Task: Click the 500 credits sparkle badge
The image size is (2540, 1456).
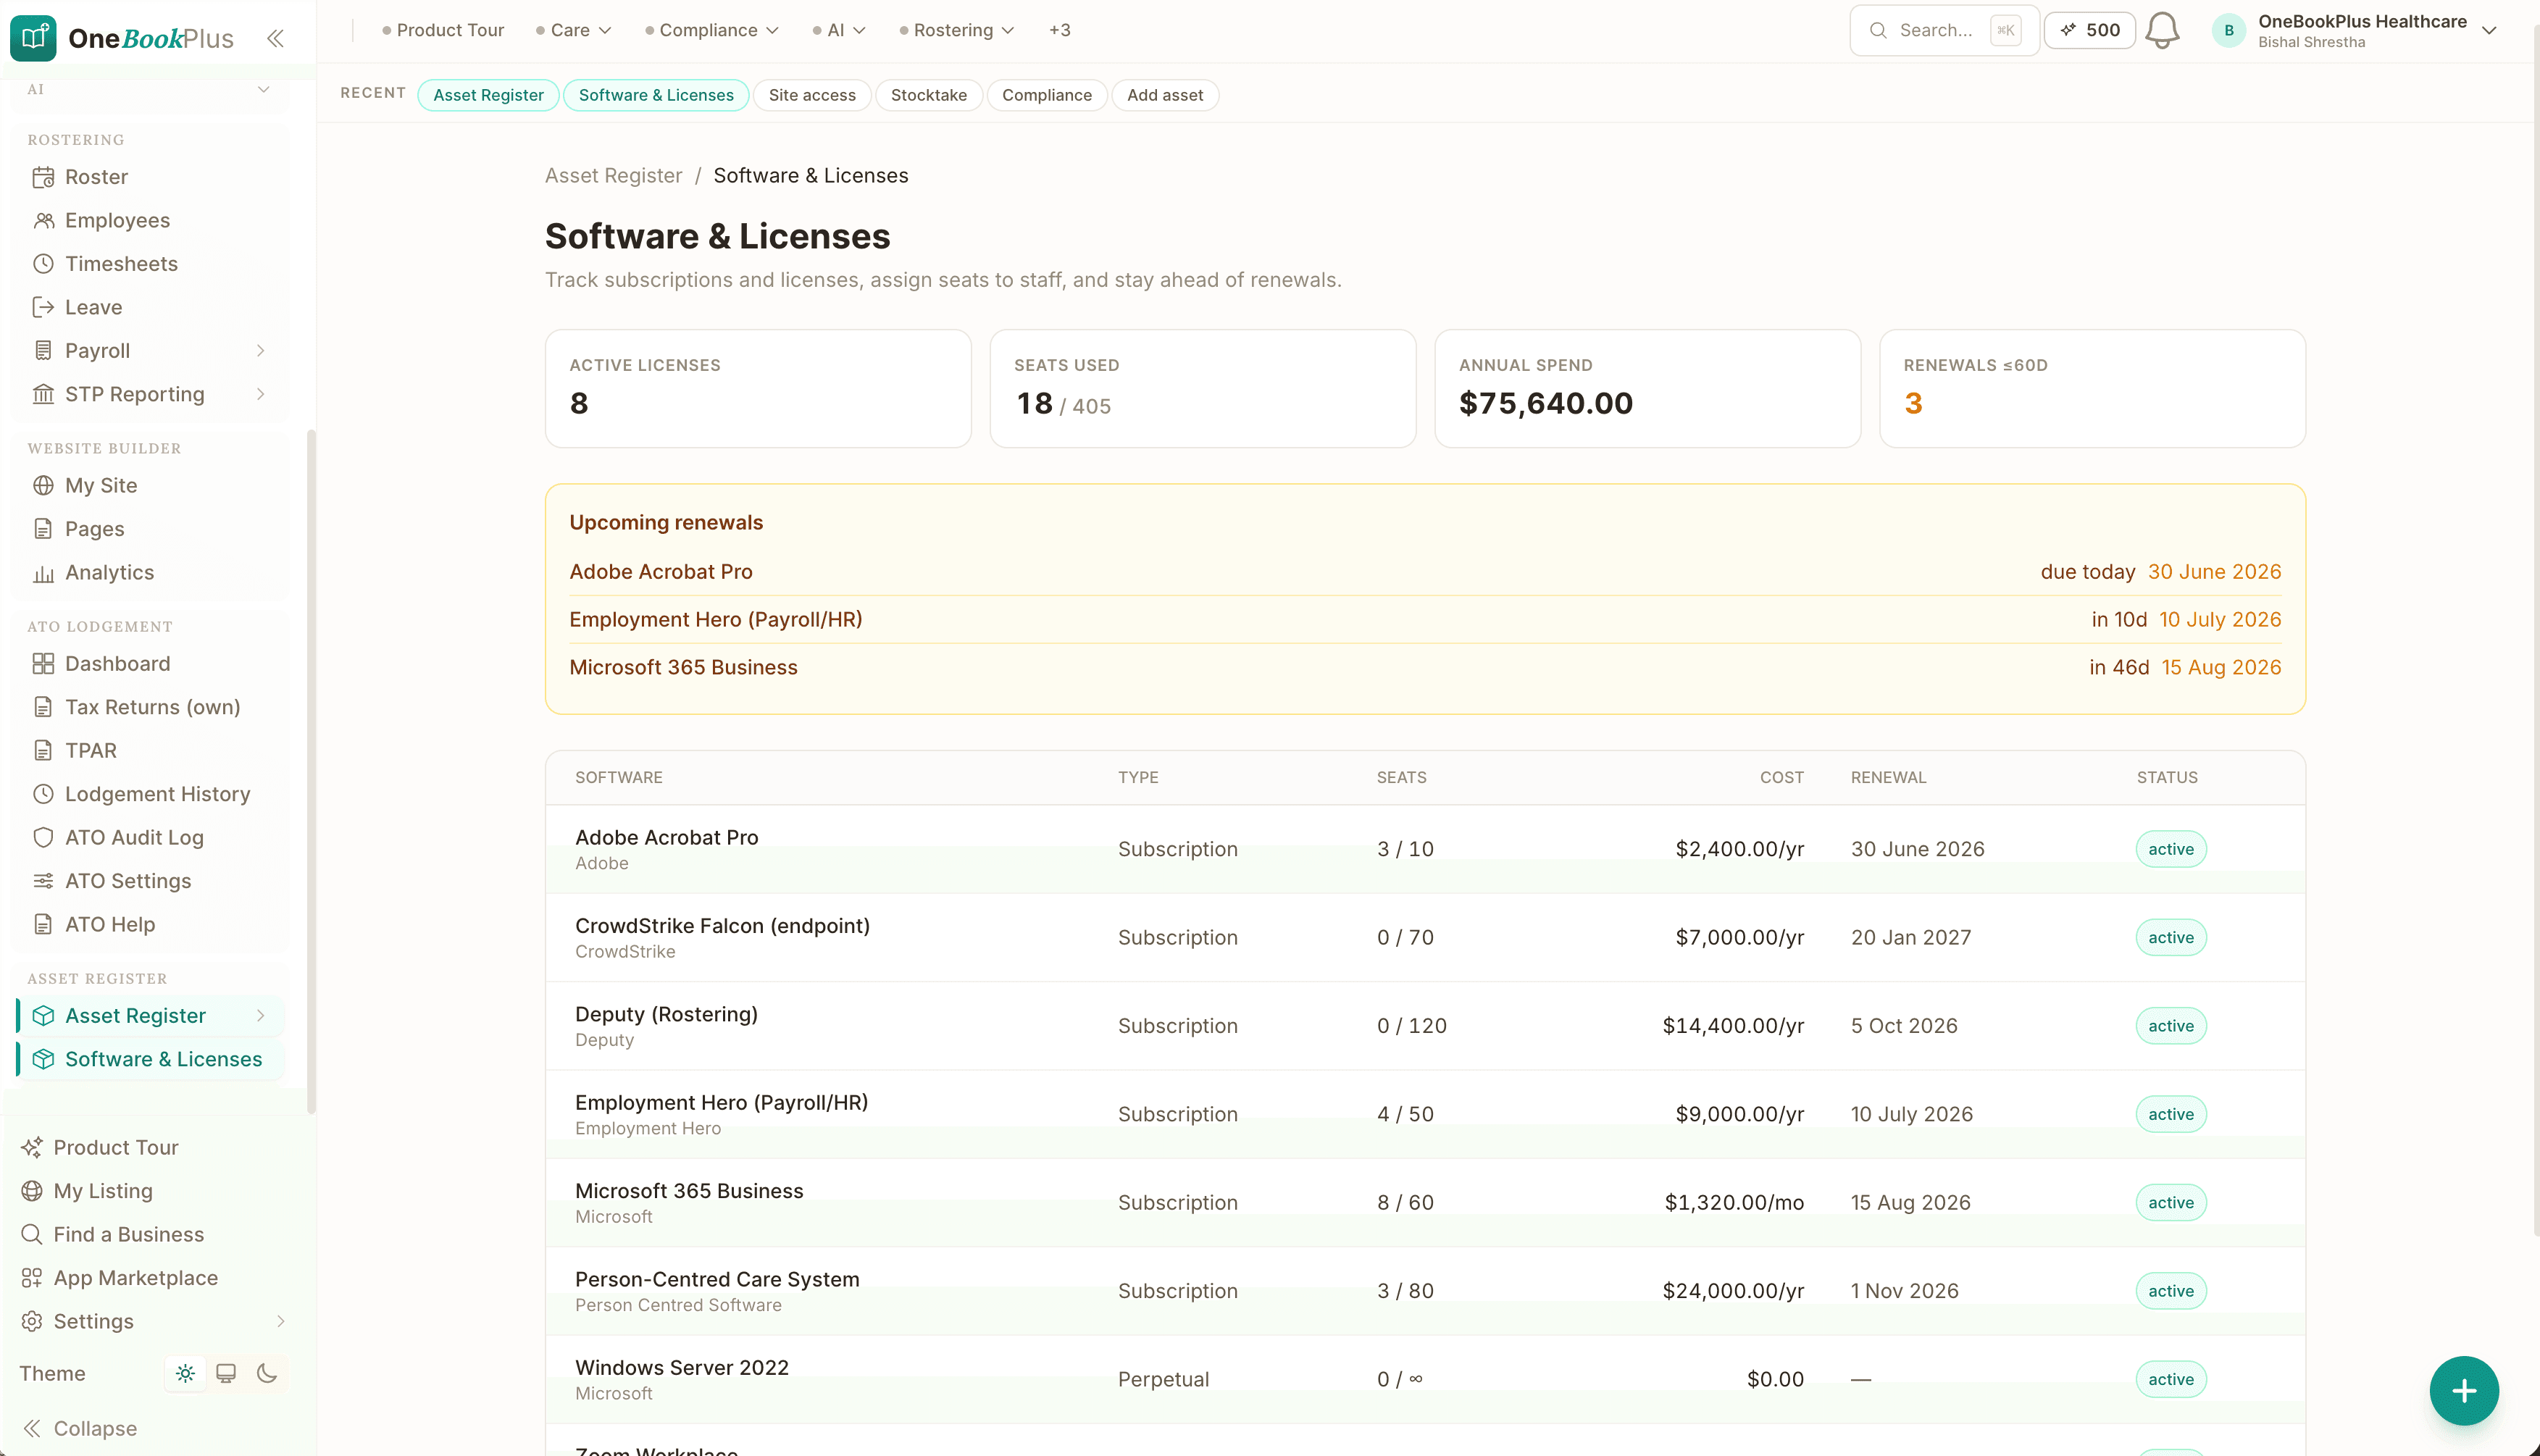Action: tap(2089, 30)
